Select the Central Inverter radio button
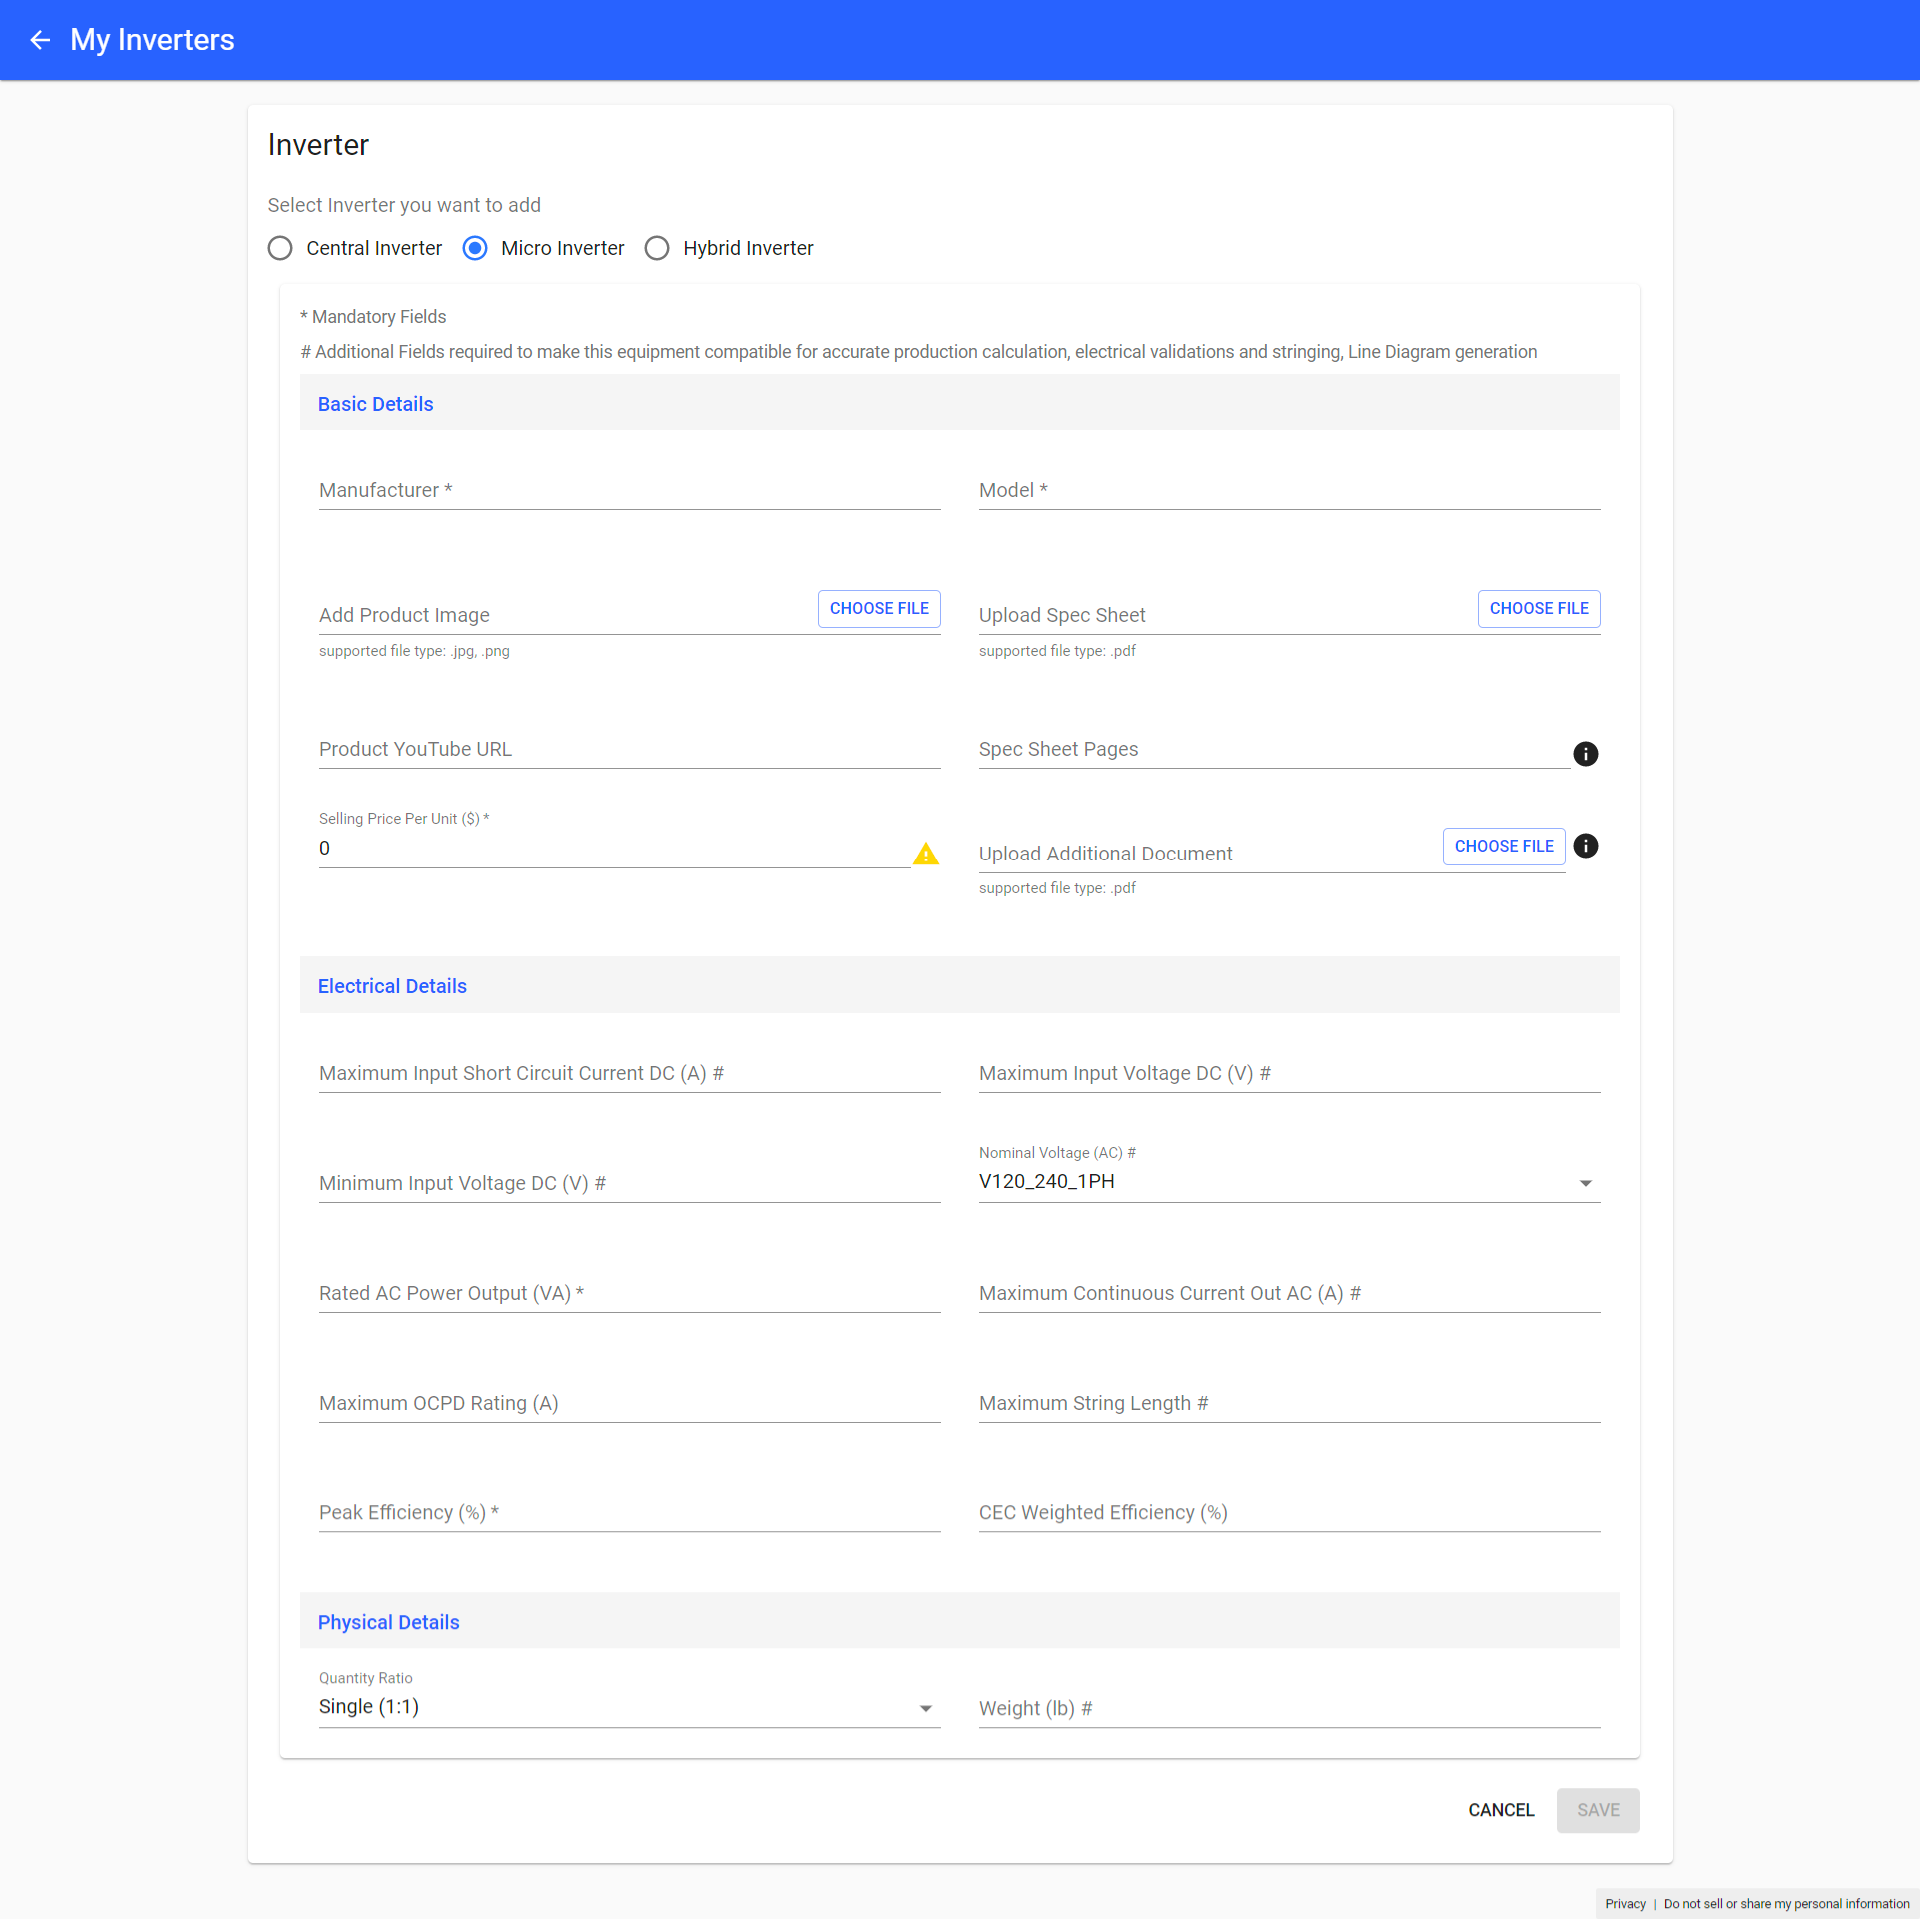1920x1921 pixels. pos(280,248)
